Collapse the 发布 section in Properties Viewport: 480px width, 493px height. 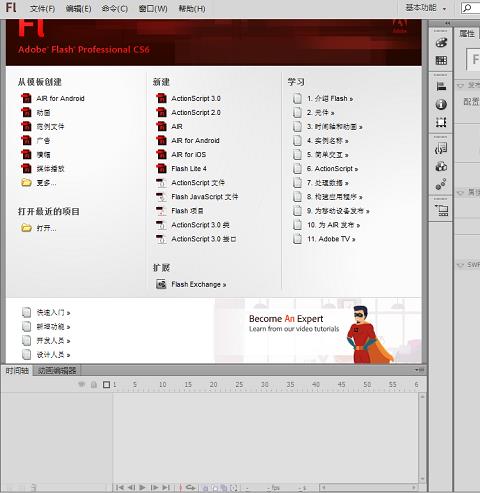(x=461, y=86)
